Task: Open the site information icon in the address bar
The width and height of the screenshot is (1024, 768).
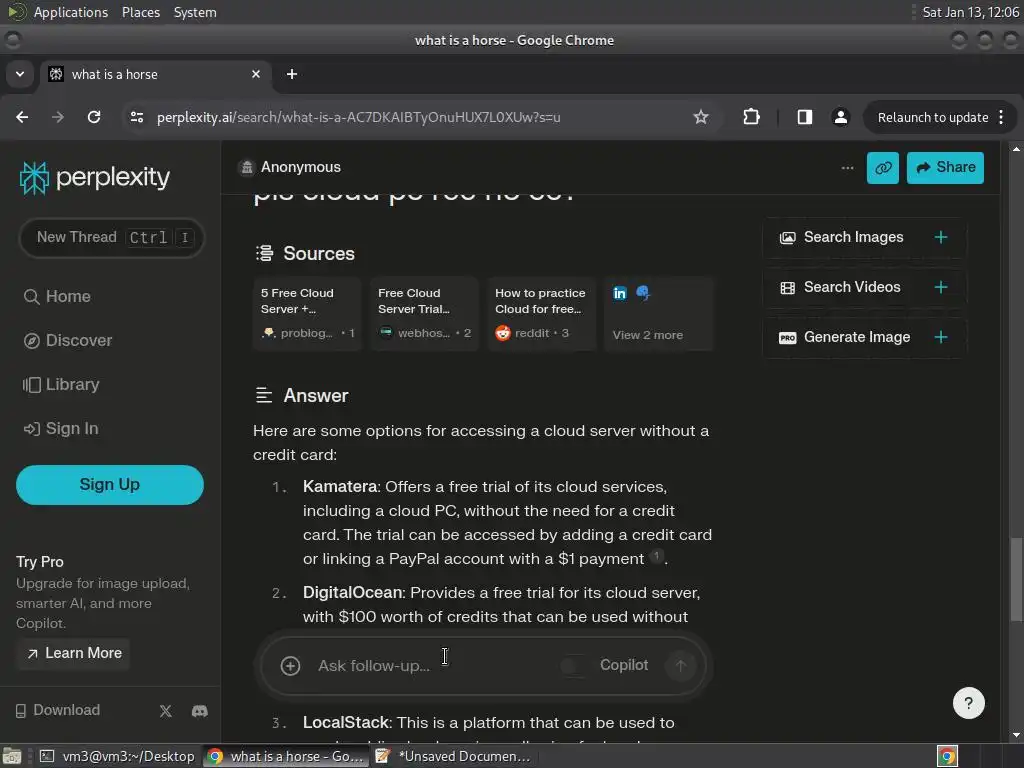Action: [137, 117]
